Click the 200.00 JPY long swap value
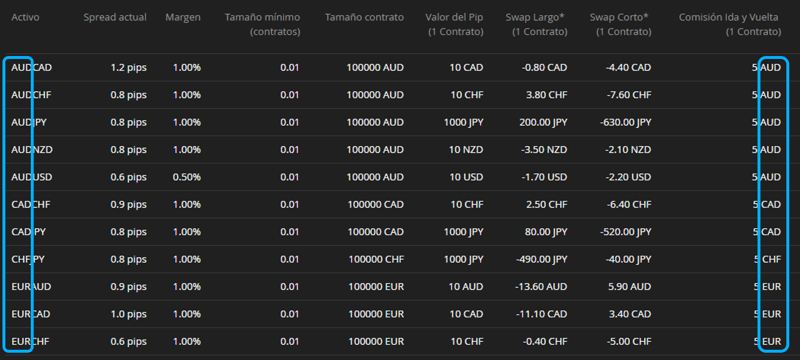 (543, 122)
